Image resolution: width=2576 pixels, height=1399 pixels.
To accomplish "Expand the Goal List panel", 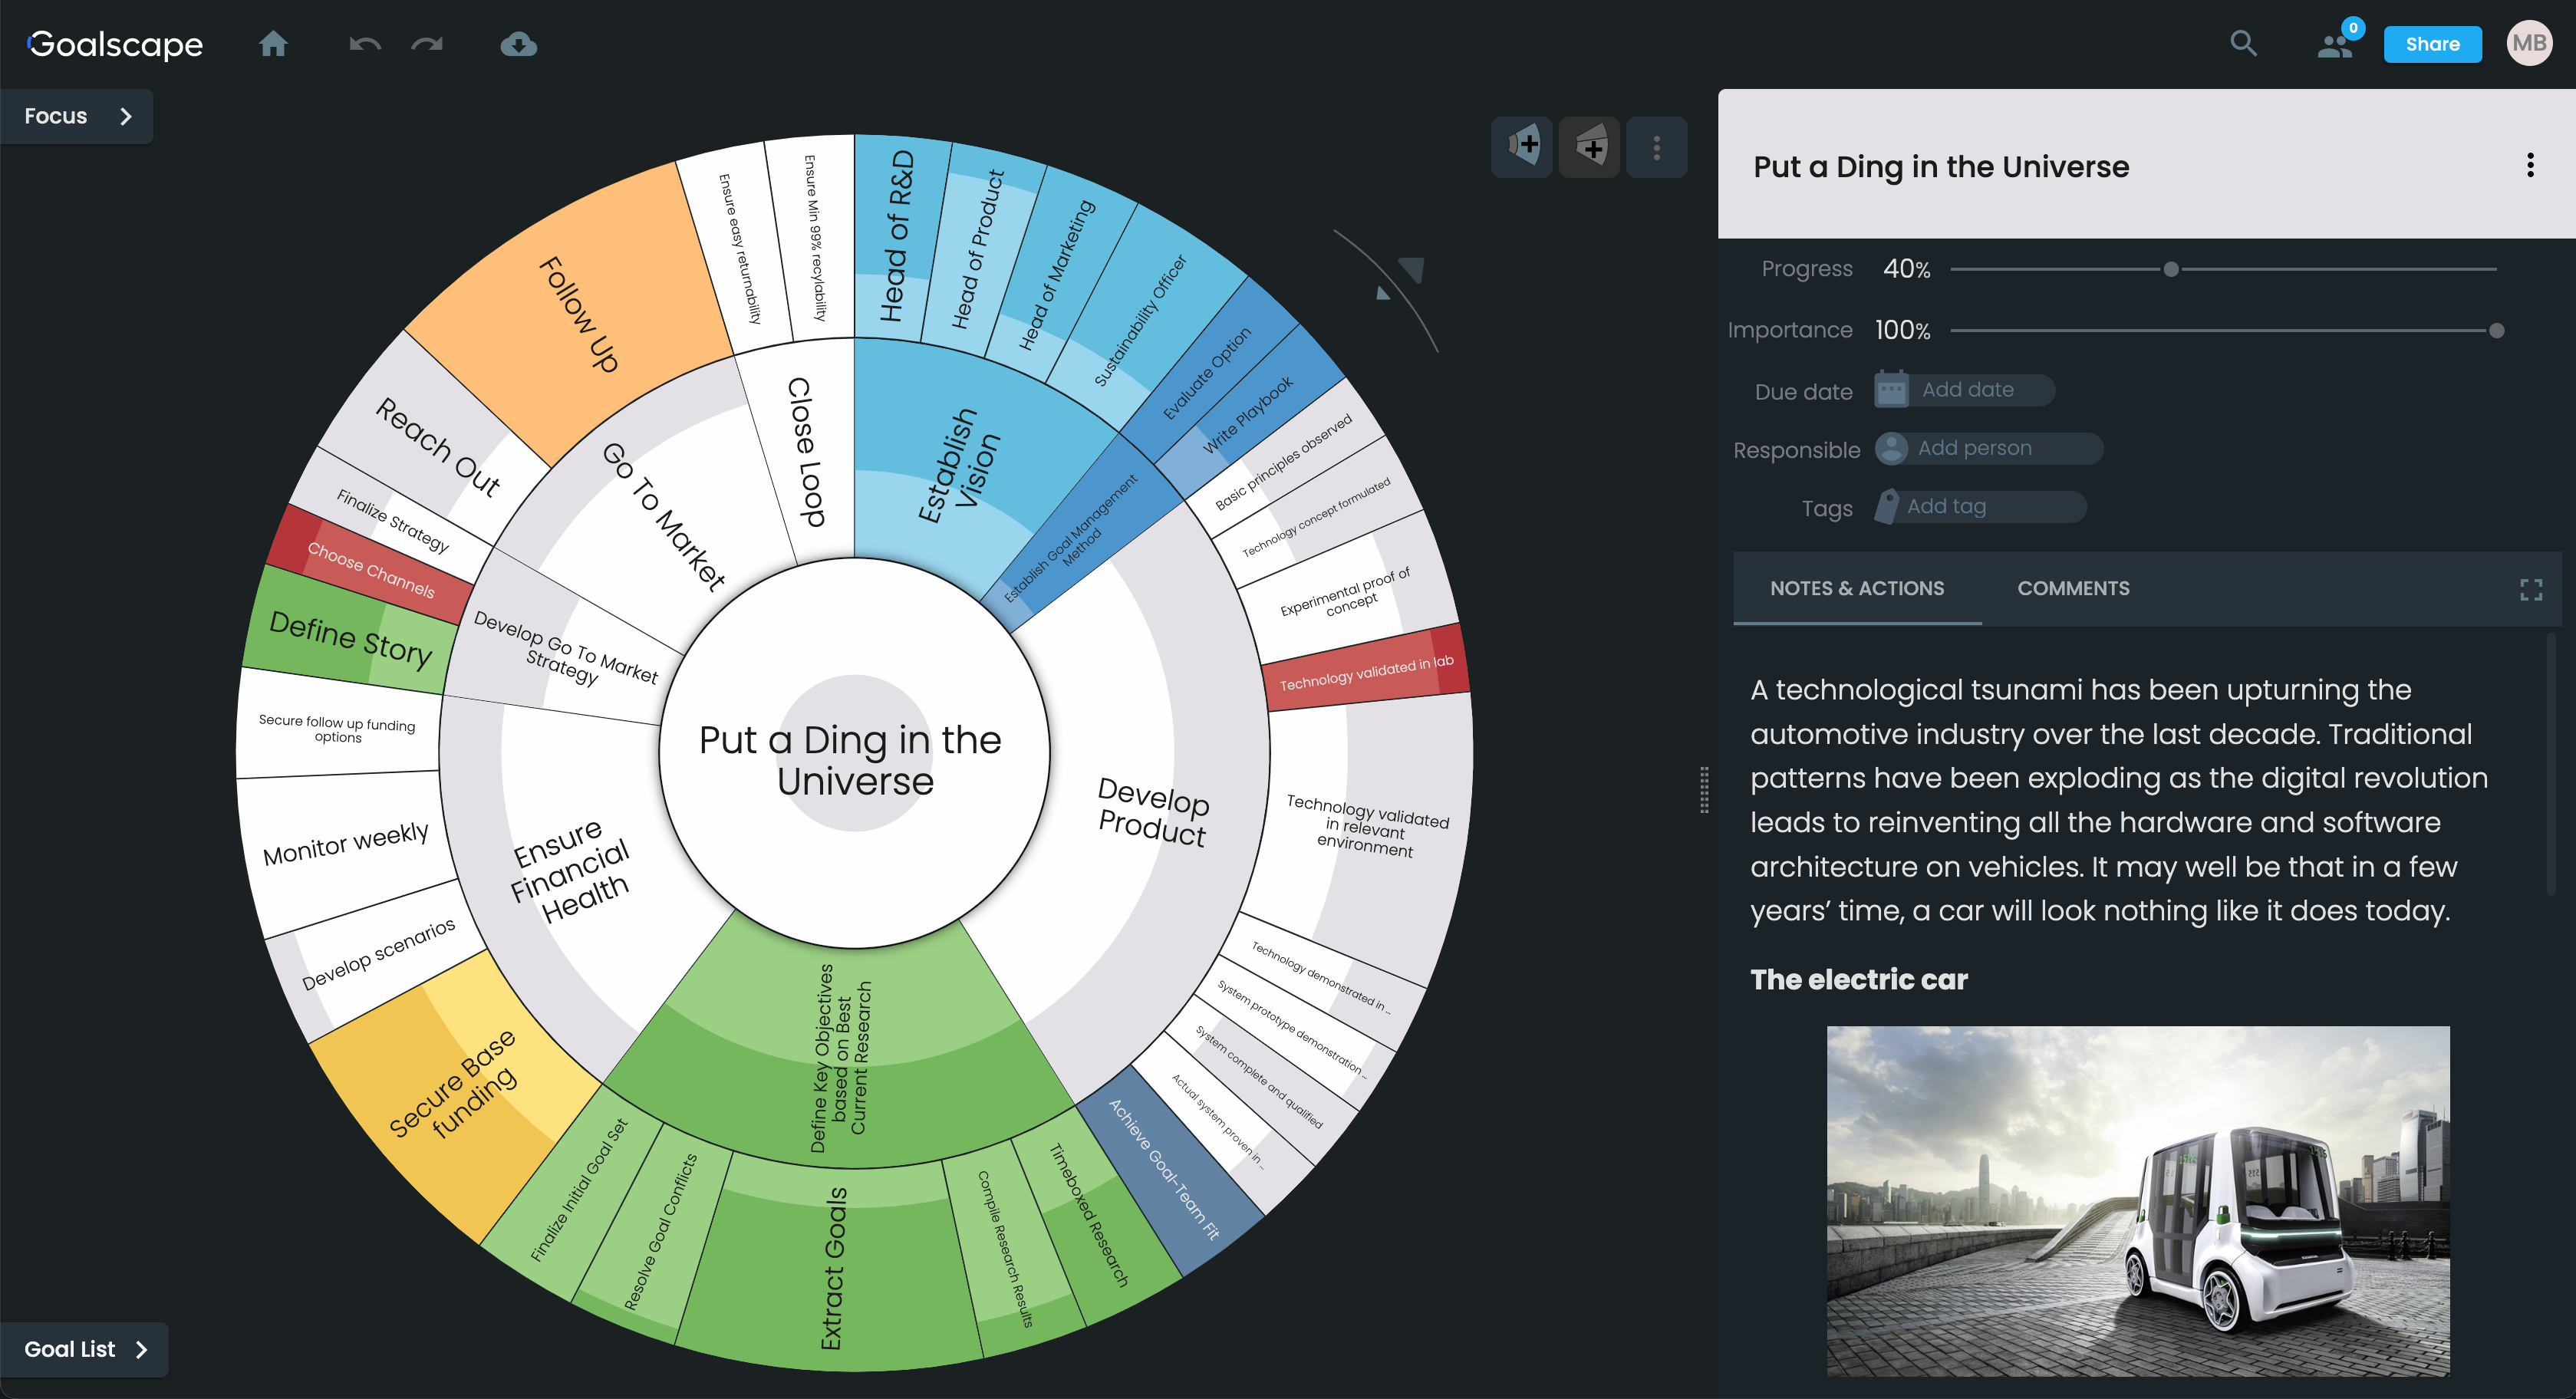I will 85,1348.
